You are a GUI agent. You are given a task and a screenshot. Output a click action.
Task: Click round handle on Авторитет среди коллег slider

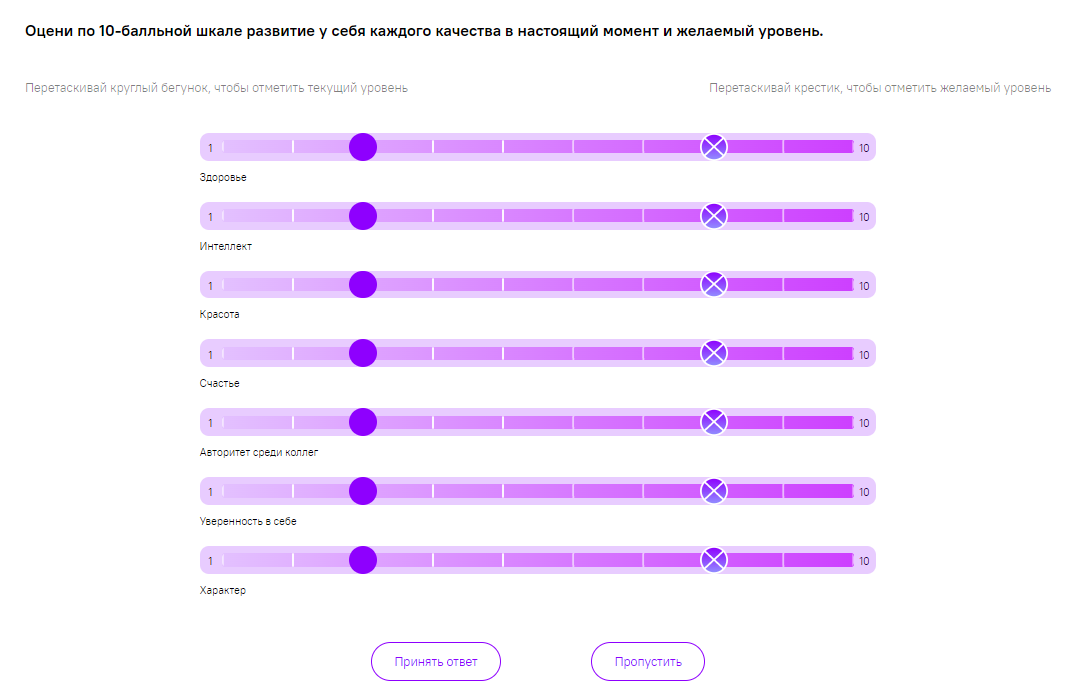[x=363, y=423]
